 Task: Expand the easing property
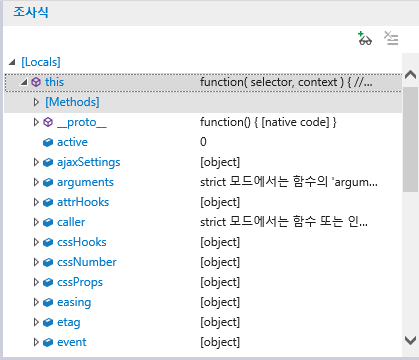point(36,302)
